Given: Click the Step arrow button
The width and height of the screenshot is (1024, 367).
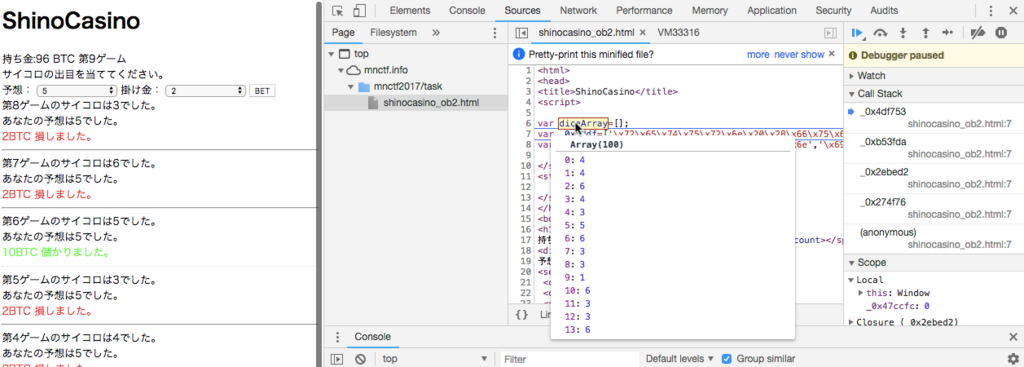Looking at the screenshot, I should tap(948, 32).
